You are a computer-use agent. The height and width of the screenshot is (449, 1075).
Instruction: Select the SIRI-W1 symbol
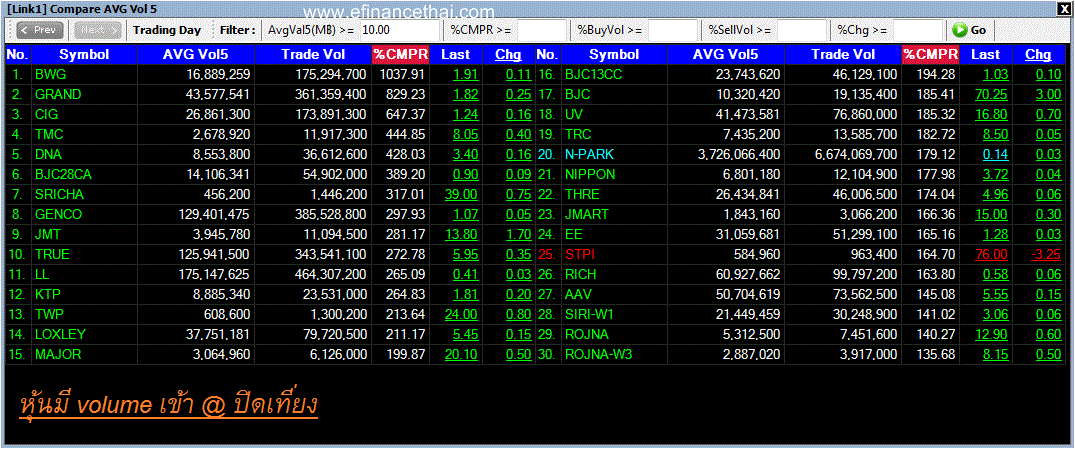(589, 315)
